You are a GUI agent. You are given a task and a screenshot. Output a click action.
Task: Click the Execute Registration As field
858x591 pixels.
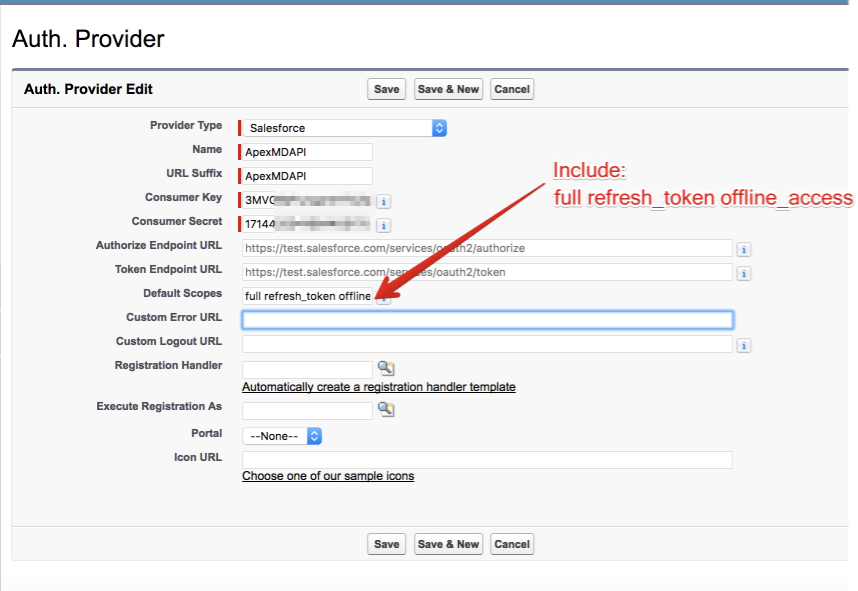click(x=308, y=410)
